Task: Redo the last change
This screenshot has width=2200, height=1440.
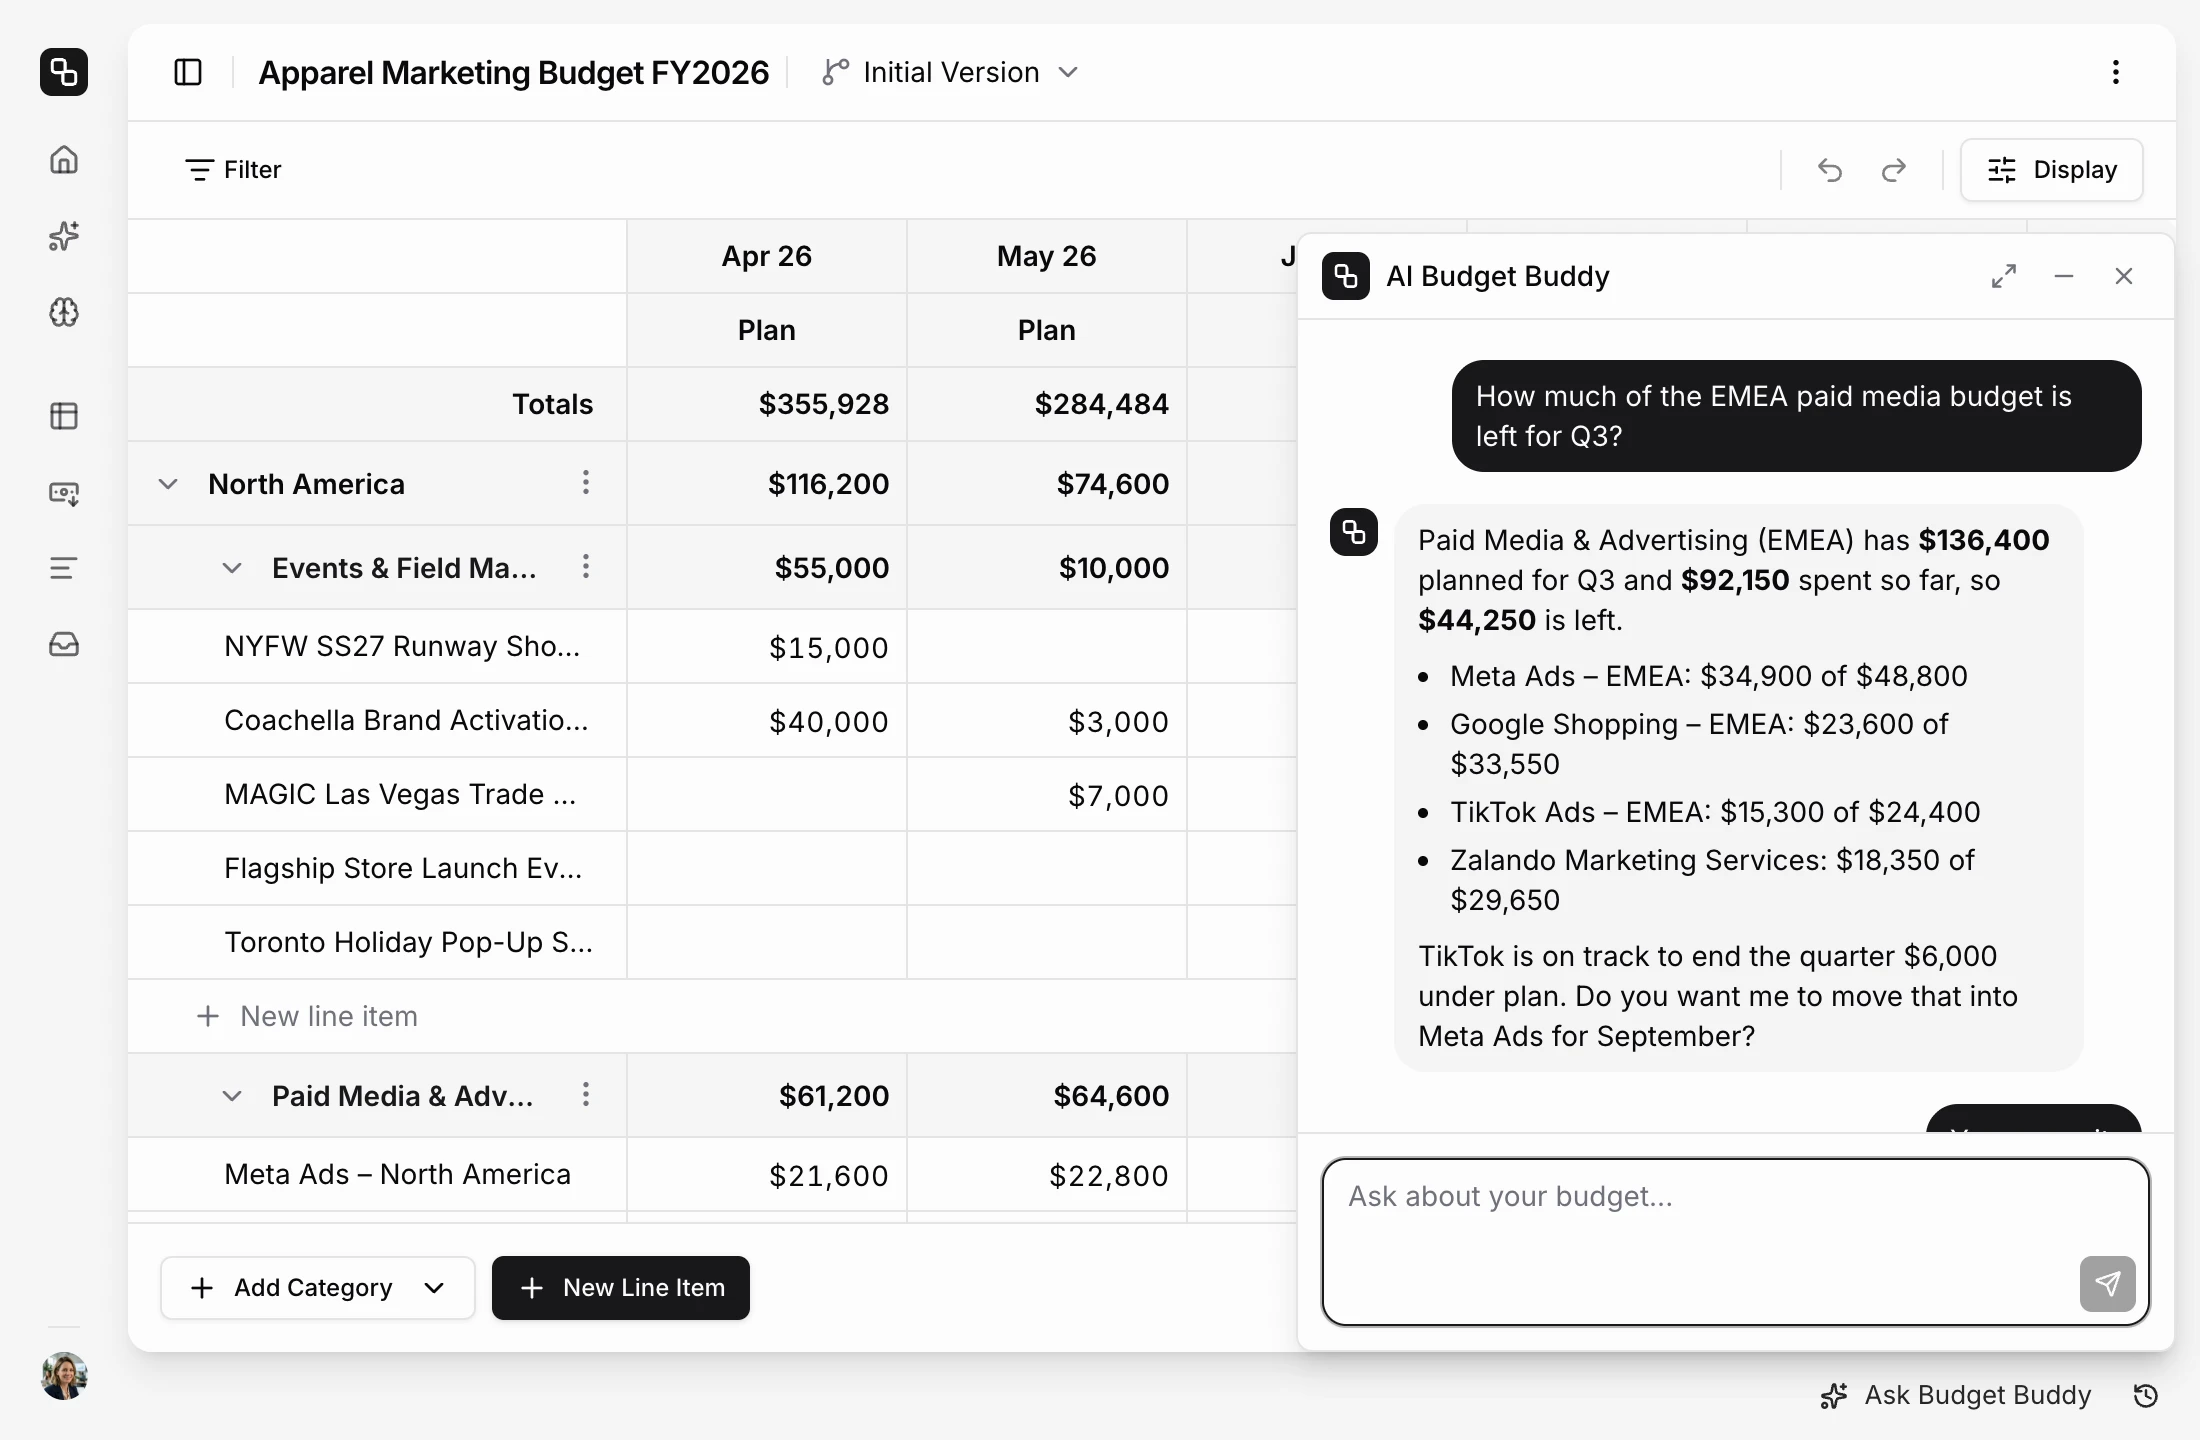Action: click(1893, 170)
